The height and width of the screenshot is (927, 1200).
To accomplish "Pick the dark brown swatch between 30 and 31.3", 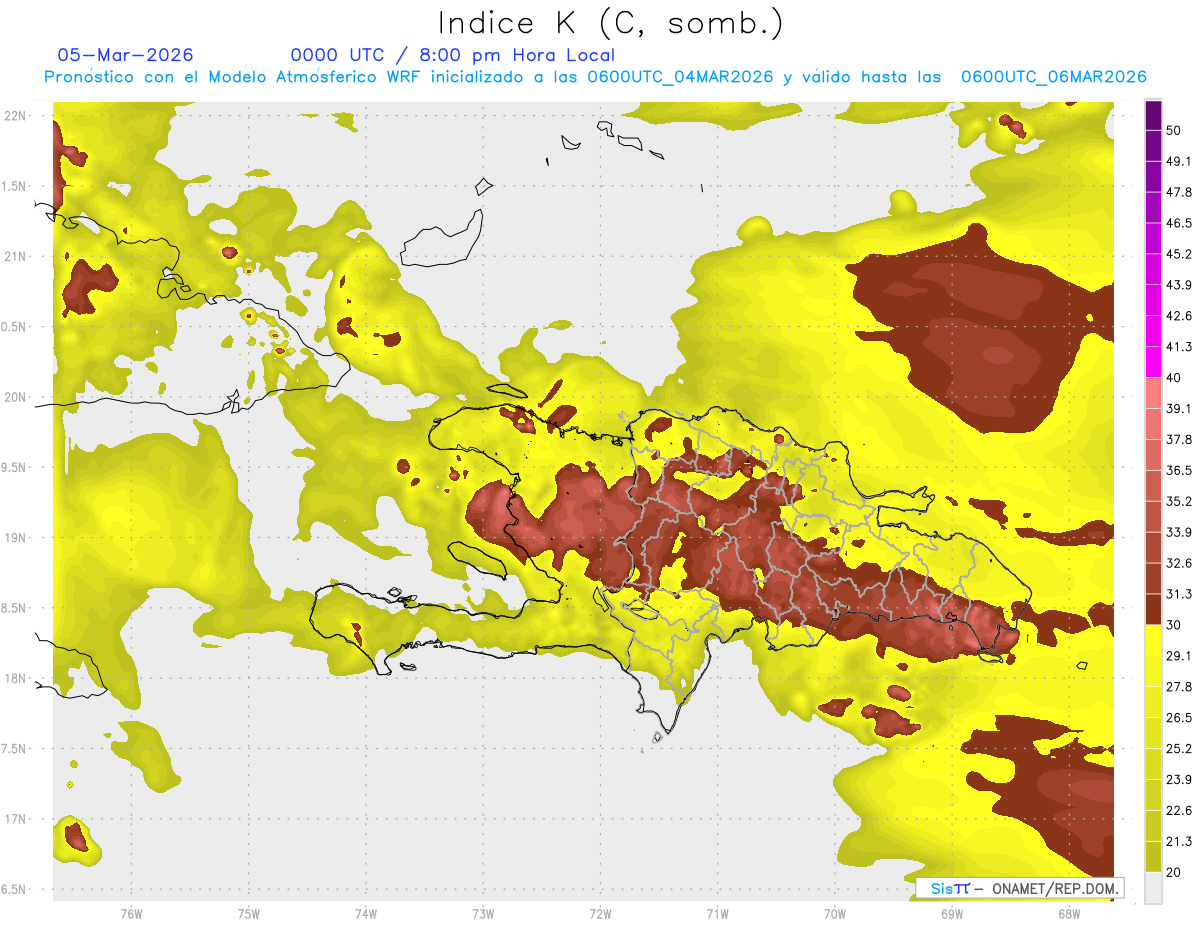I will click(x=1153, y=609).
